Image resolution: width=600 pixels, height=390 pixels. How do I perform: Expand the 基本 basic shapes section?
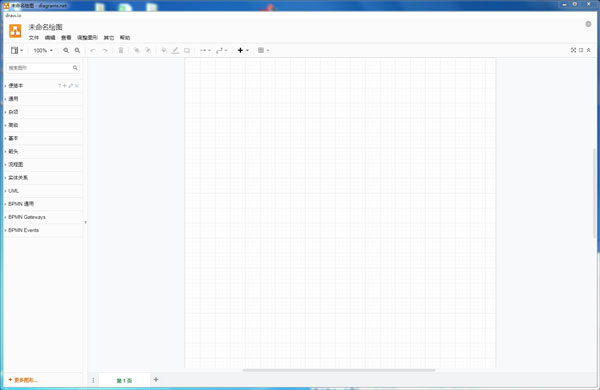[43, 138]
